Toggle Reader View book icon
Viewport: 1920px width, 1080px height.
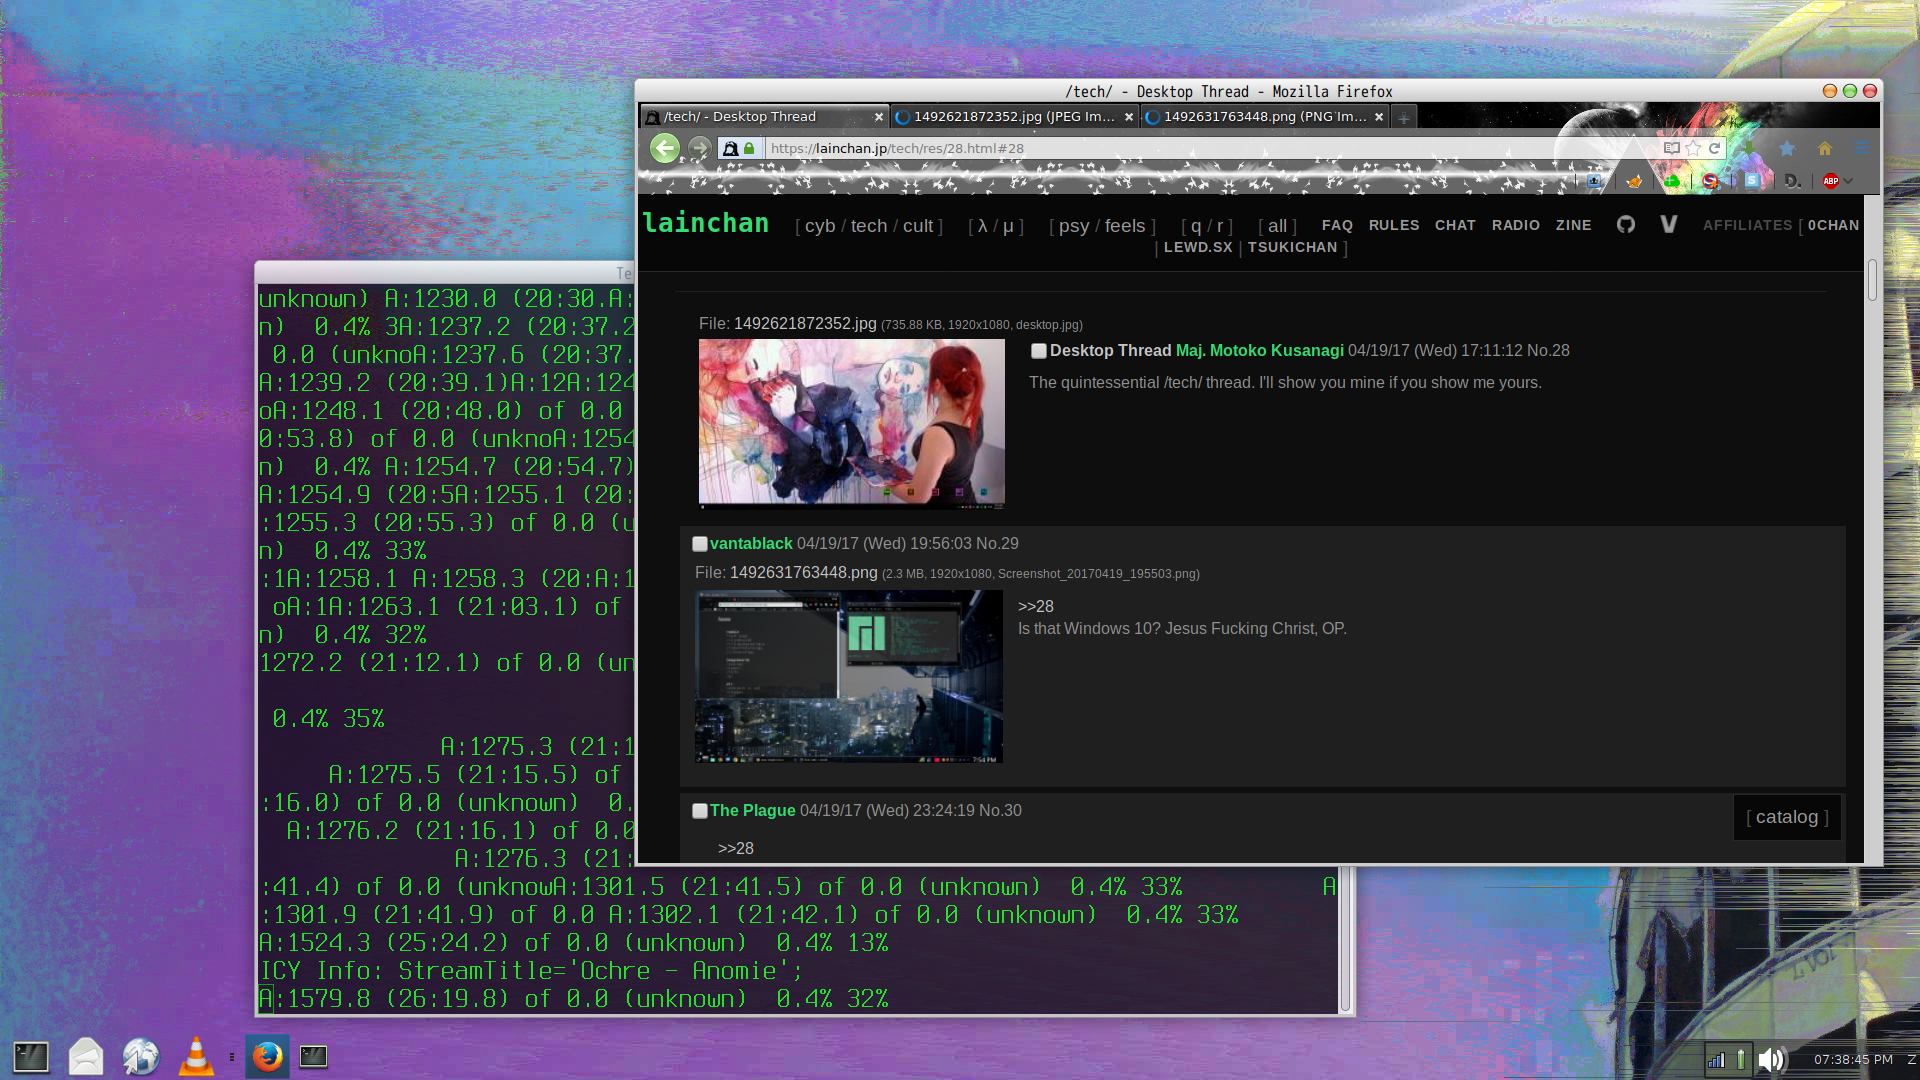coord(1671,148)
